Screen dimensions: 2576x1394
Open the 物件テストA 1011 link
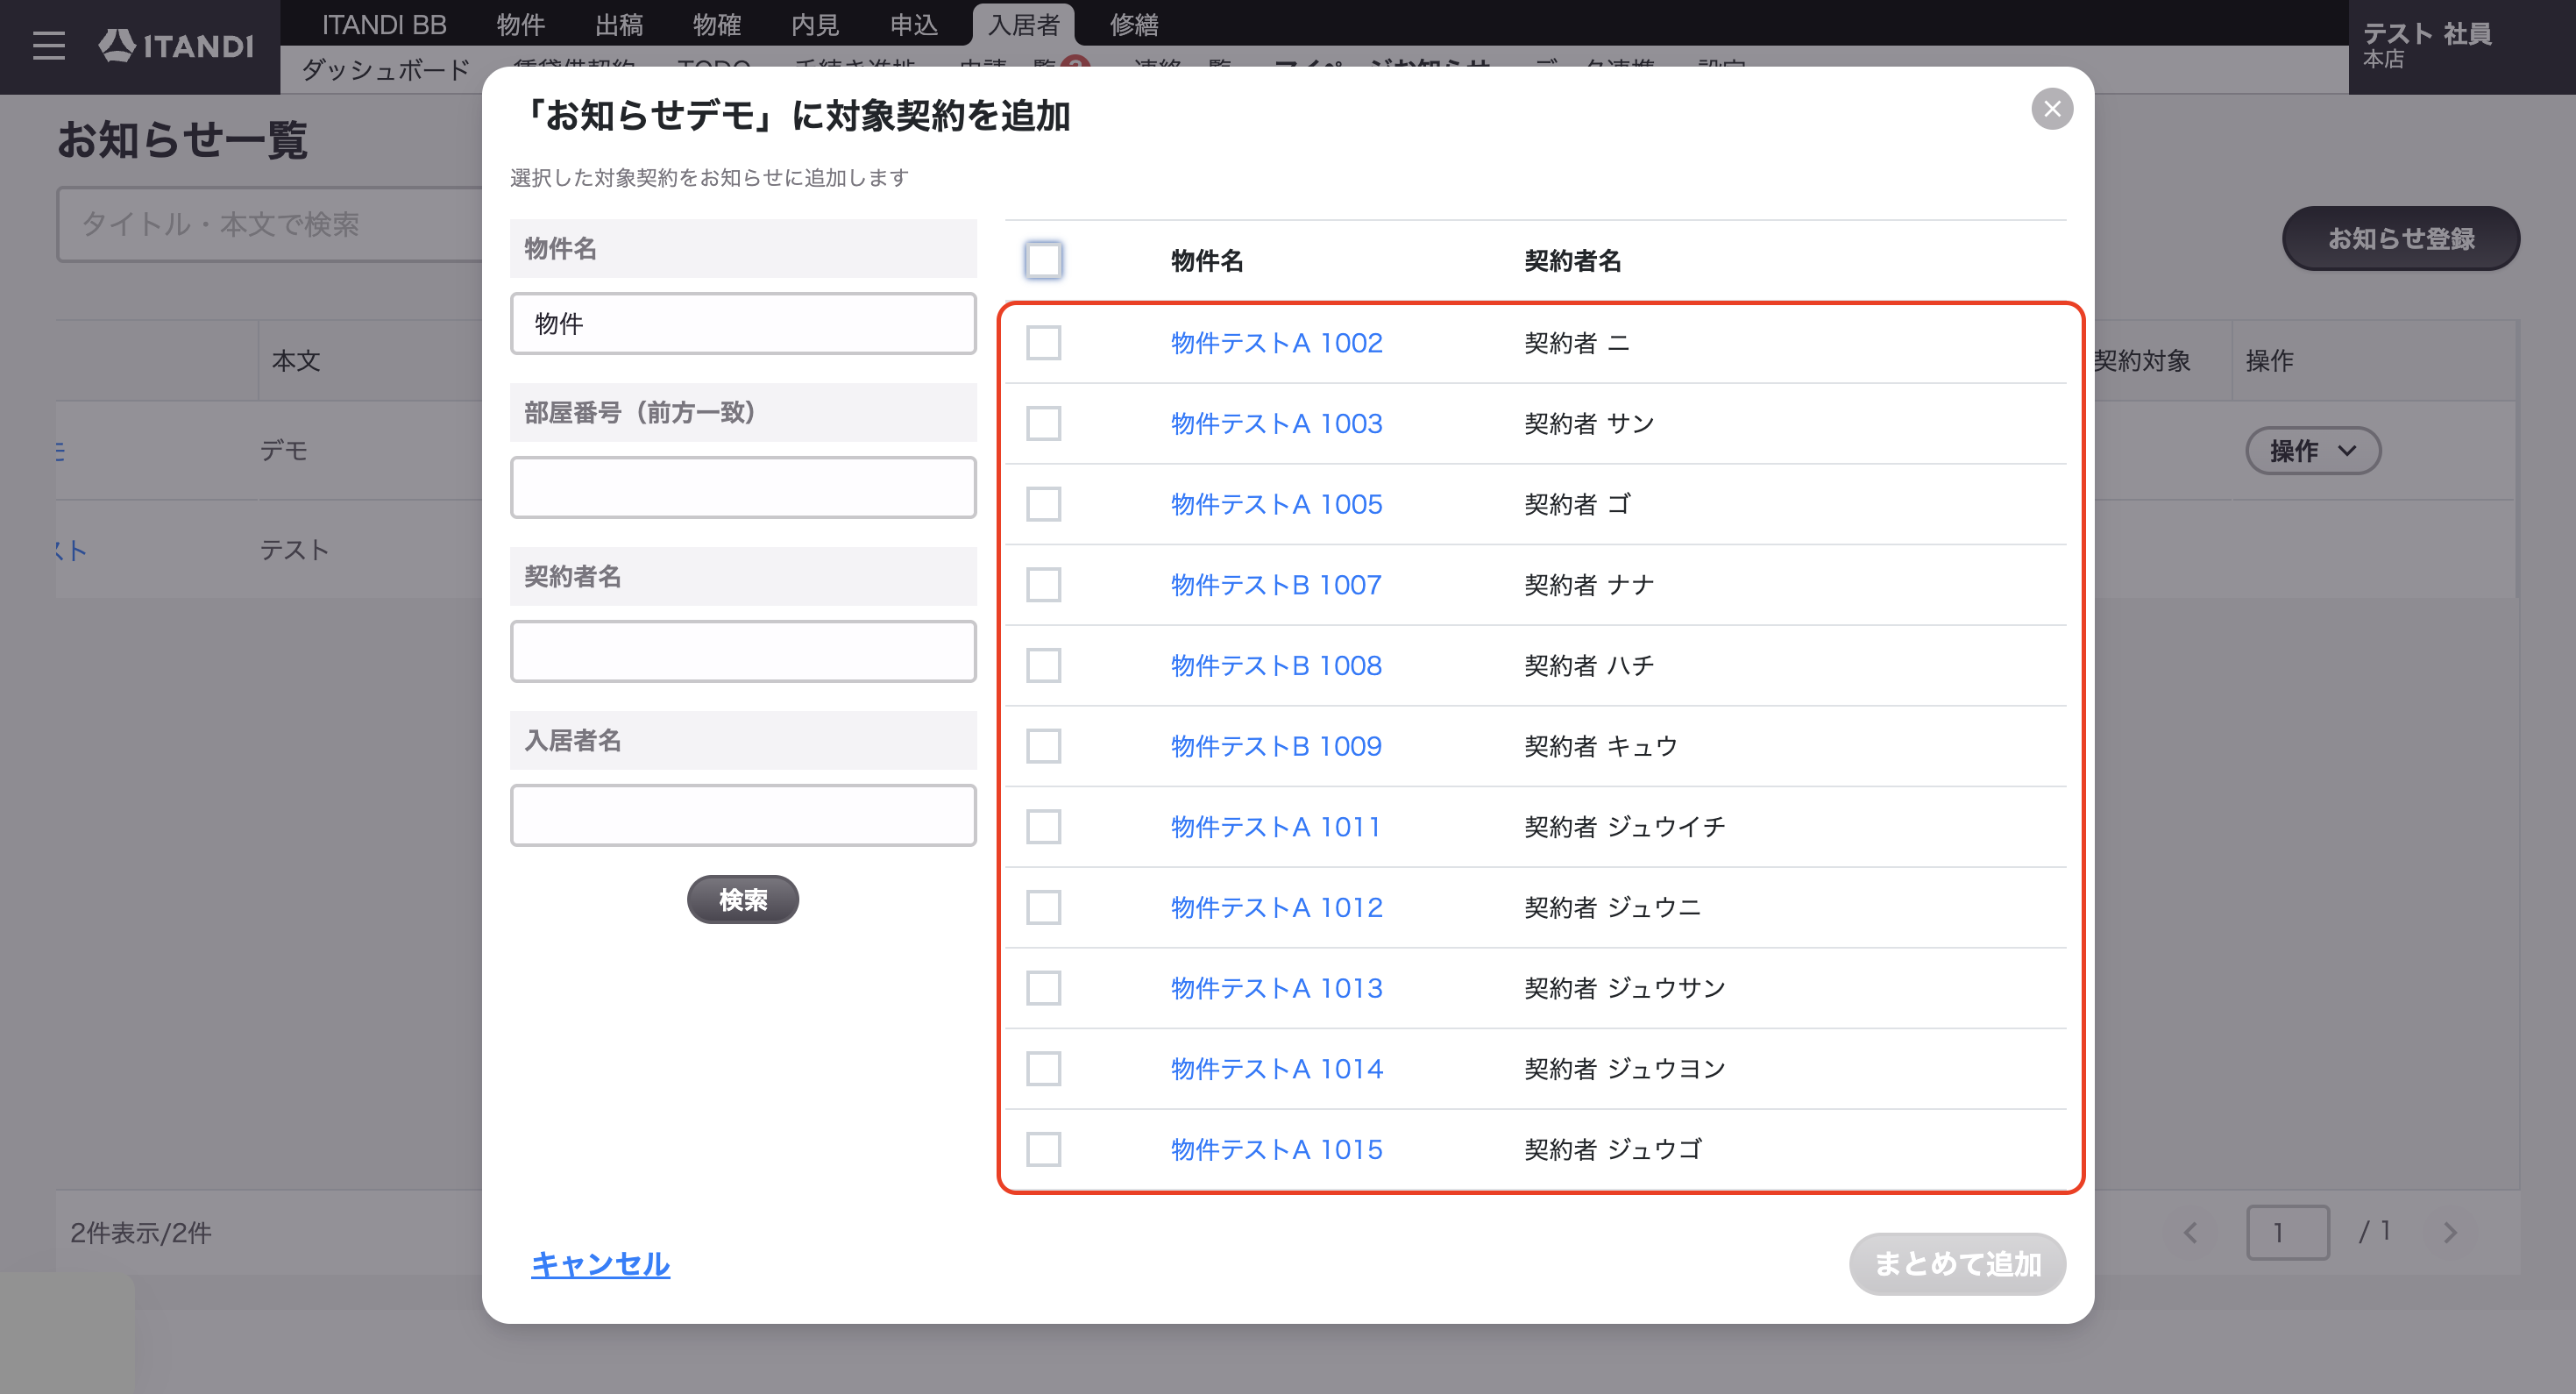(x=1277, y=827)
